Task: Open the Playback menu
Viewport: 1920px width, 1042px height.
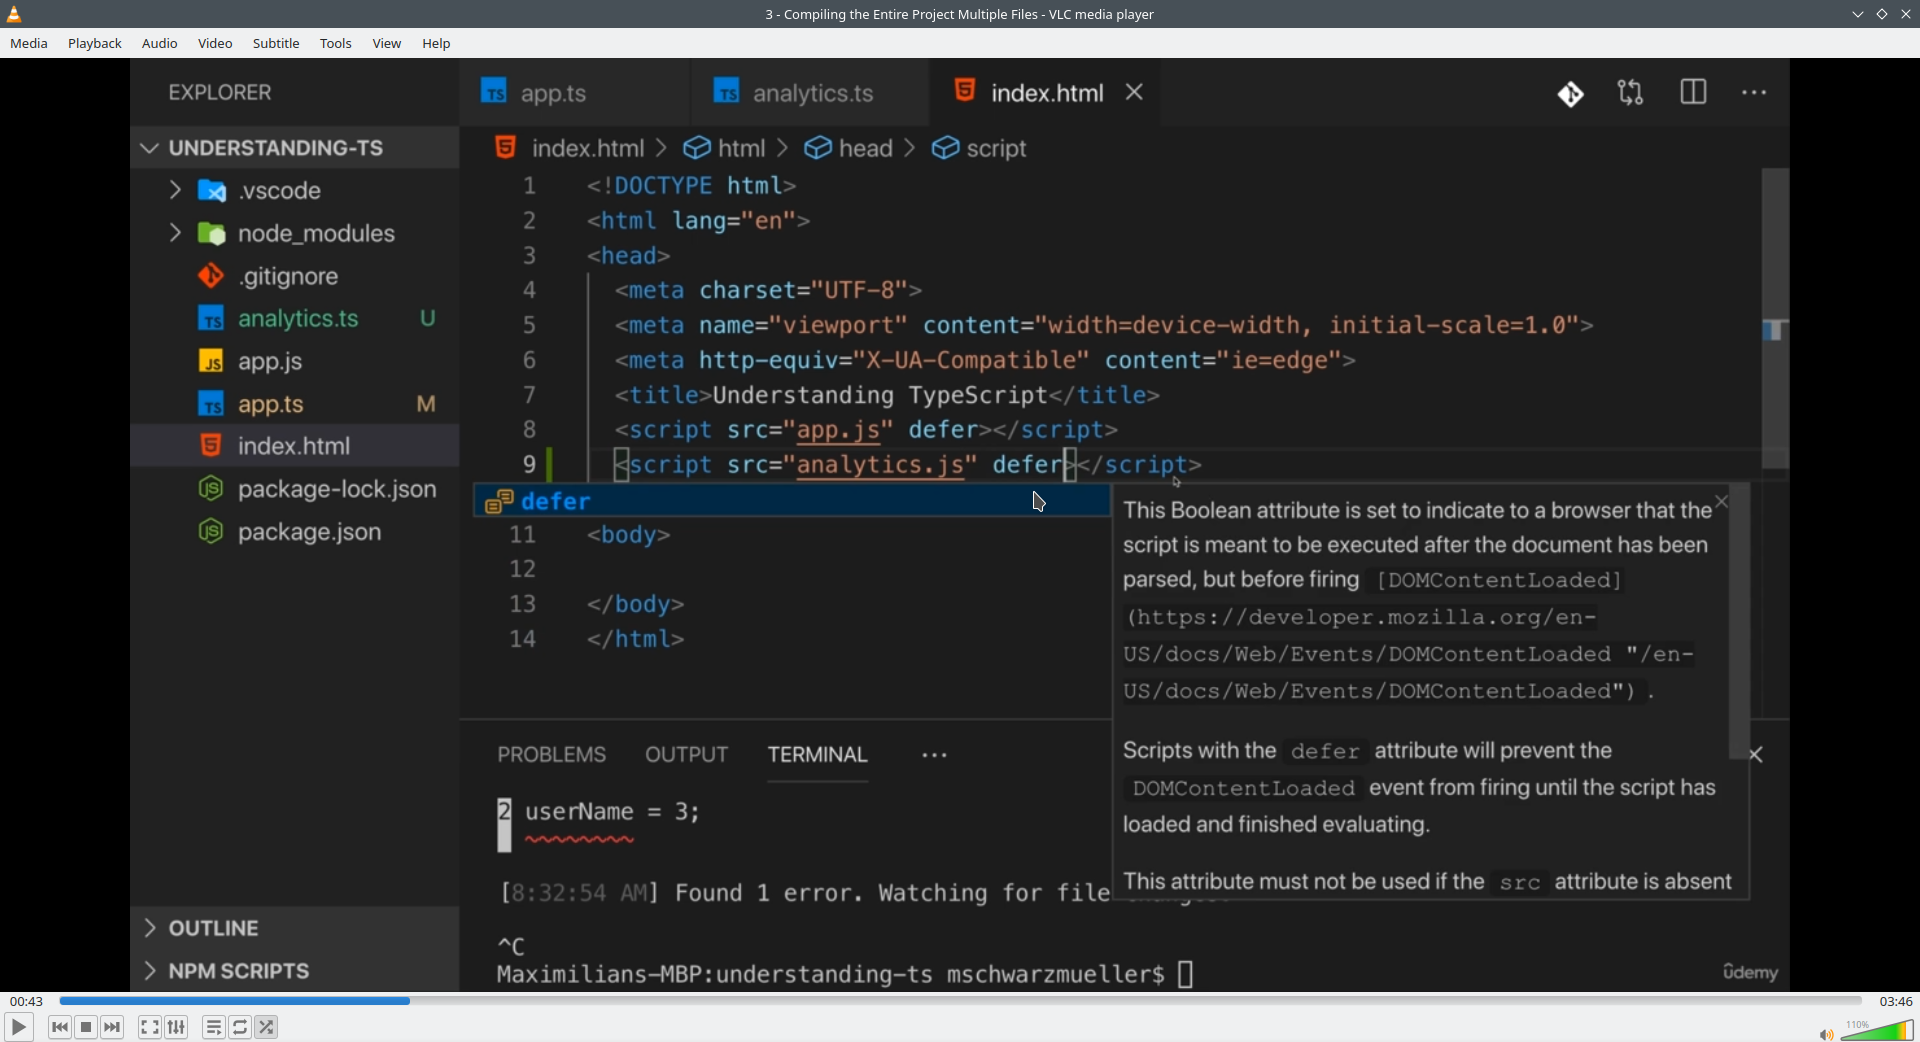Action: tap(95, 43)
